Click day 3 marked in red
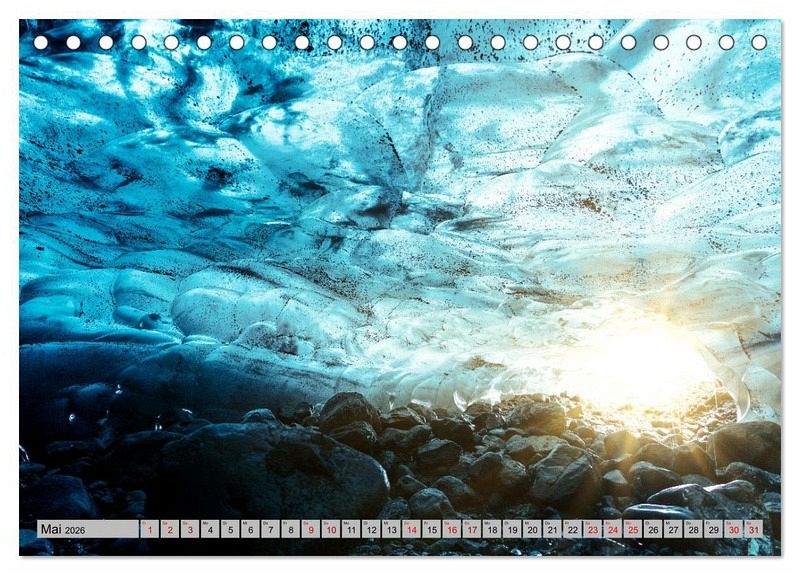Viewport: 800px width, 575px height. pos(189,529)
